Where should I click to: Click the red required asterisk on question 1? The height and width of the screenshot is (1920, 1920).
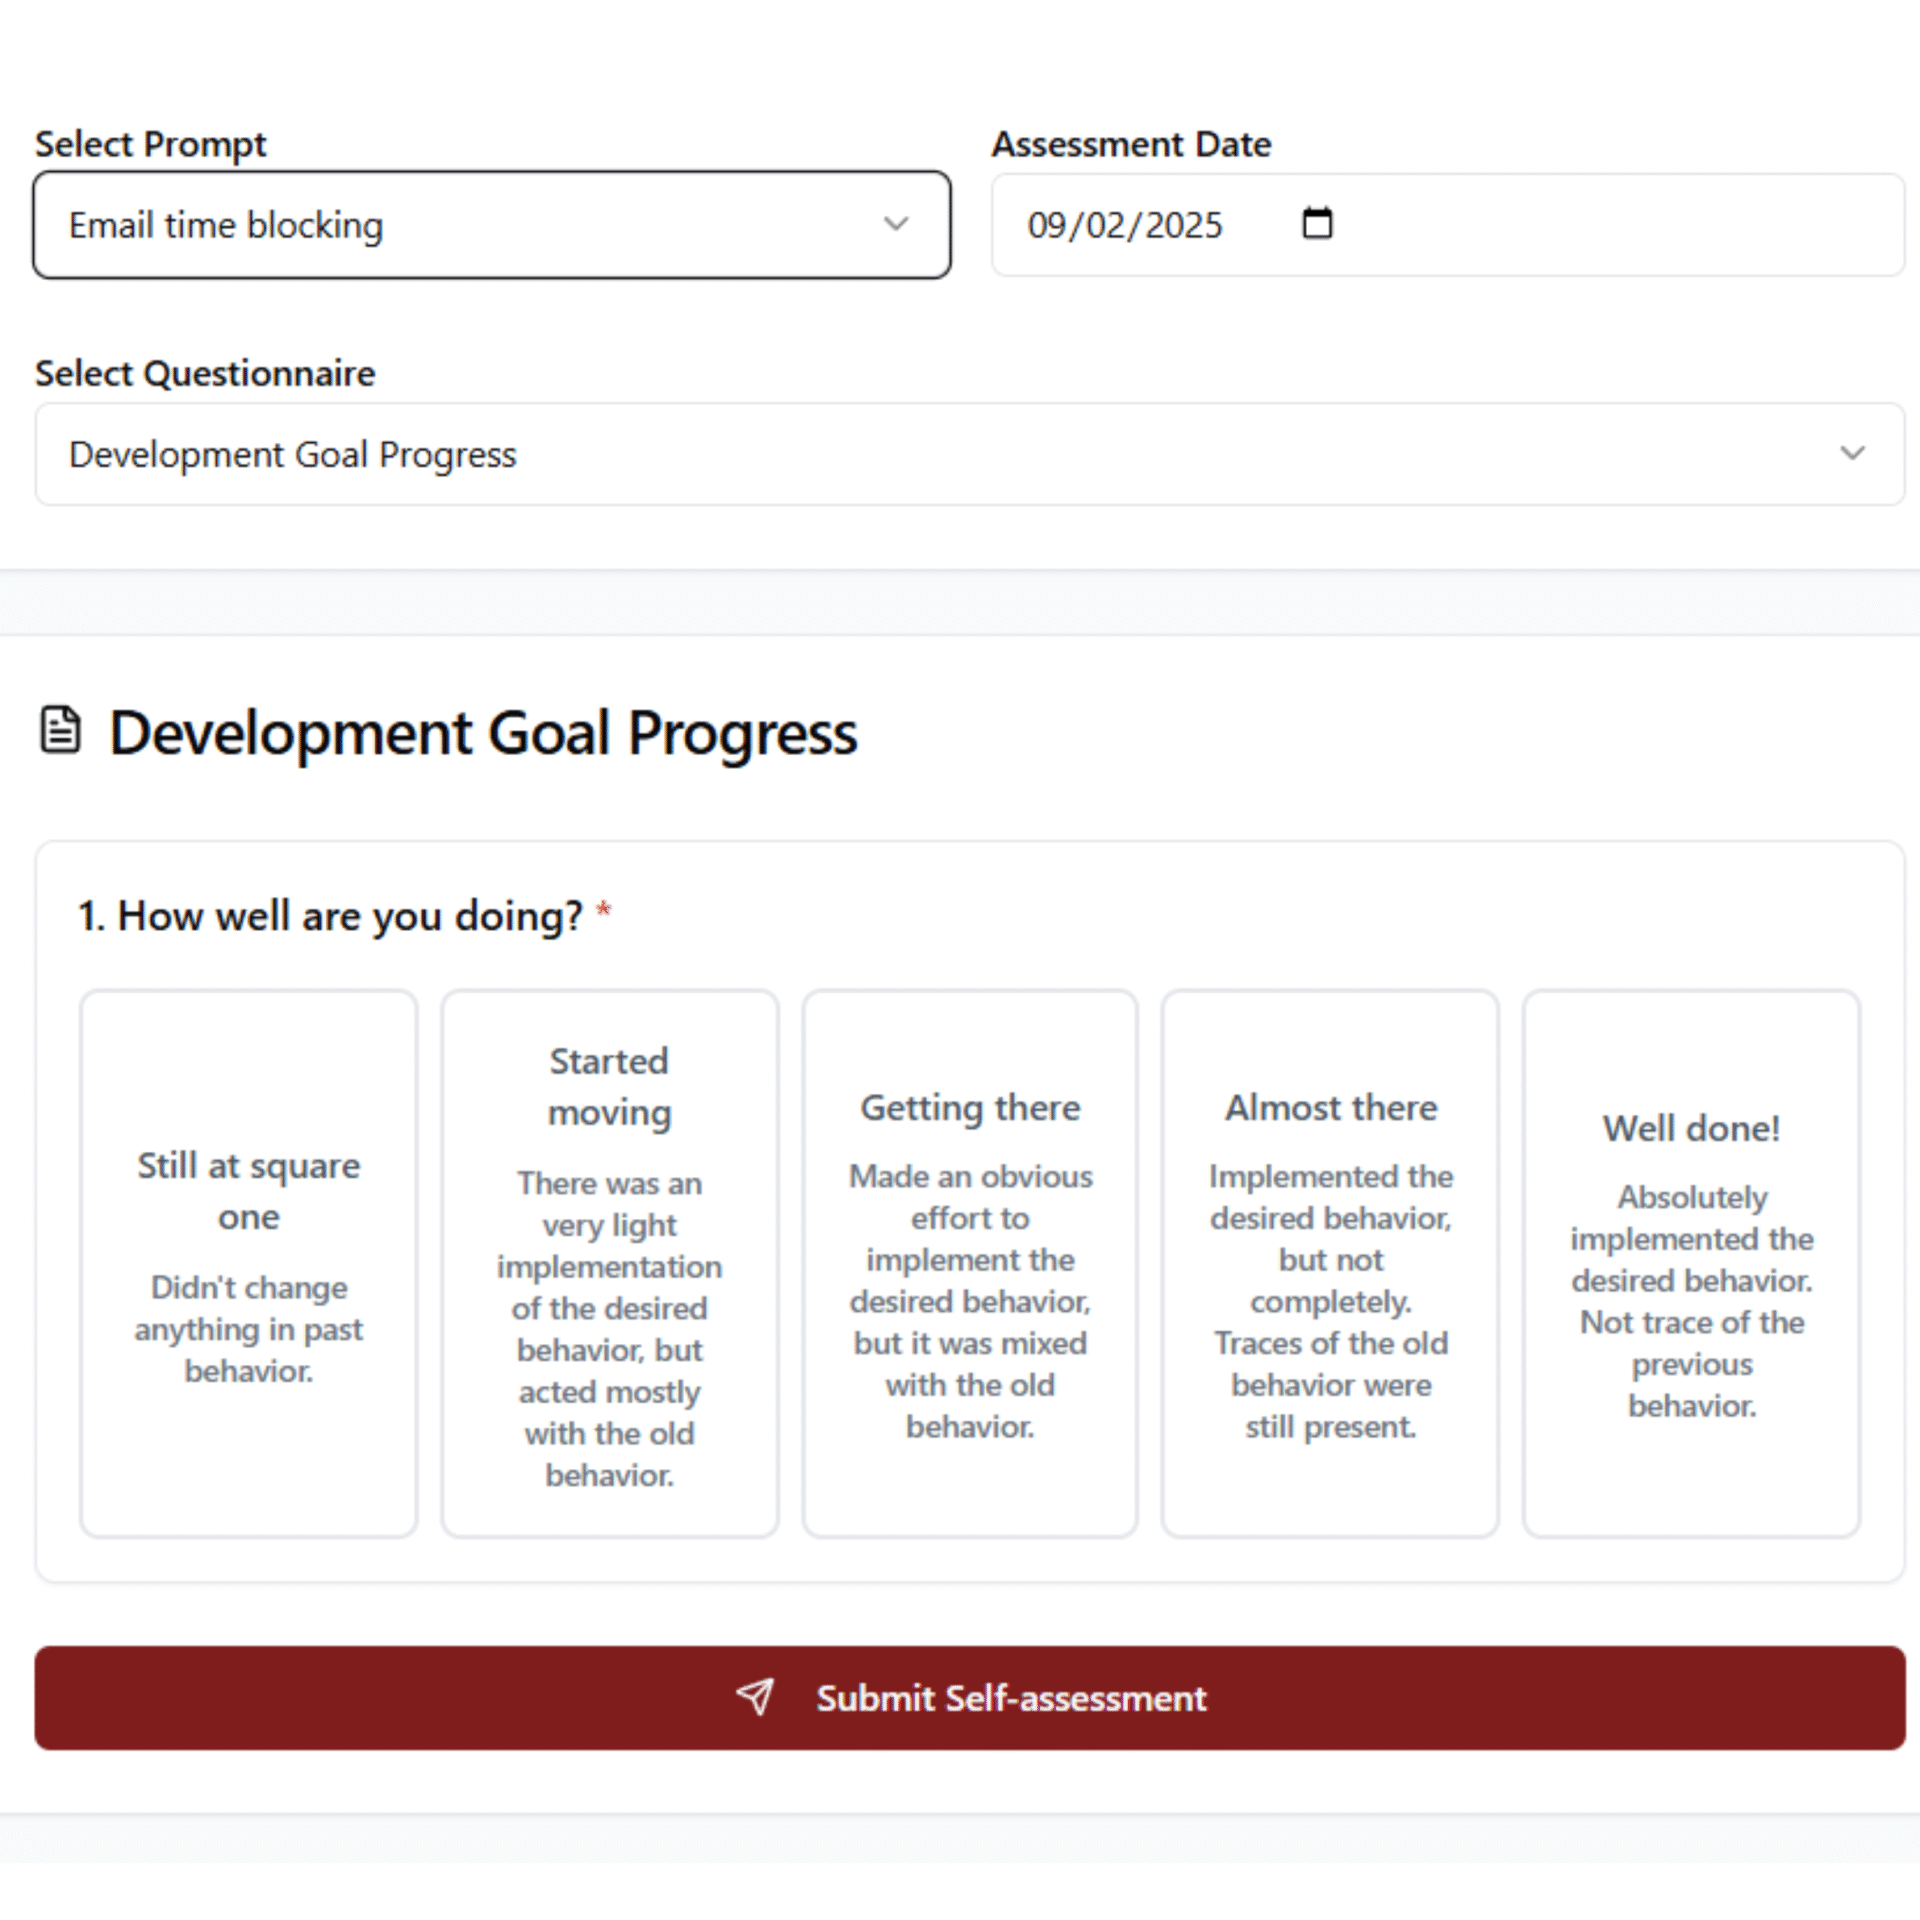603,911
